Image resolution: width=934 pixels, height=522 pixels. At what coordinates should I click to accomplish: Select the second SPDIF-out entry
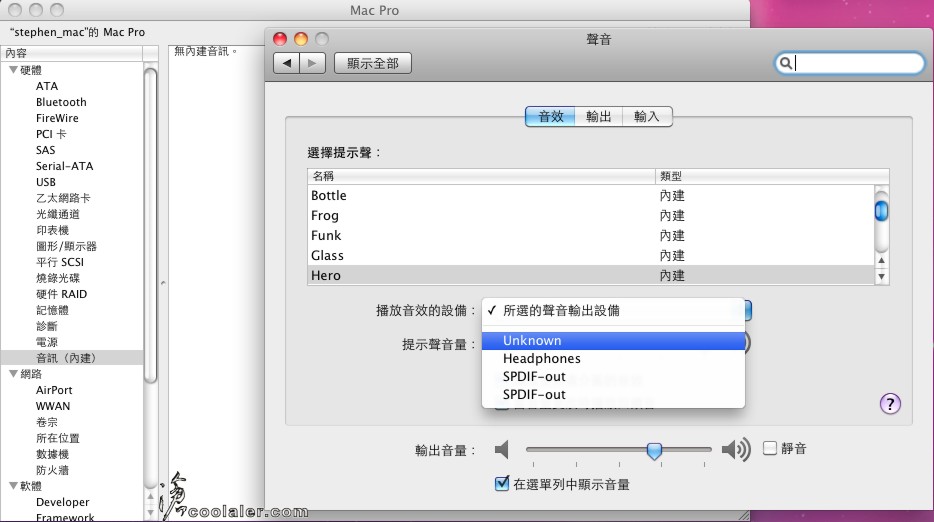614,394
